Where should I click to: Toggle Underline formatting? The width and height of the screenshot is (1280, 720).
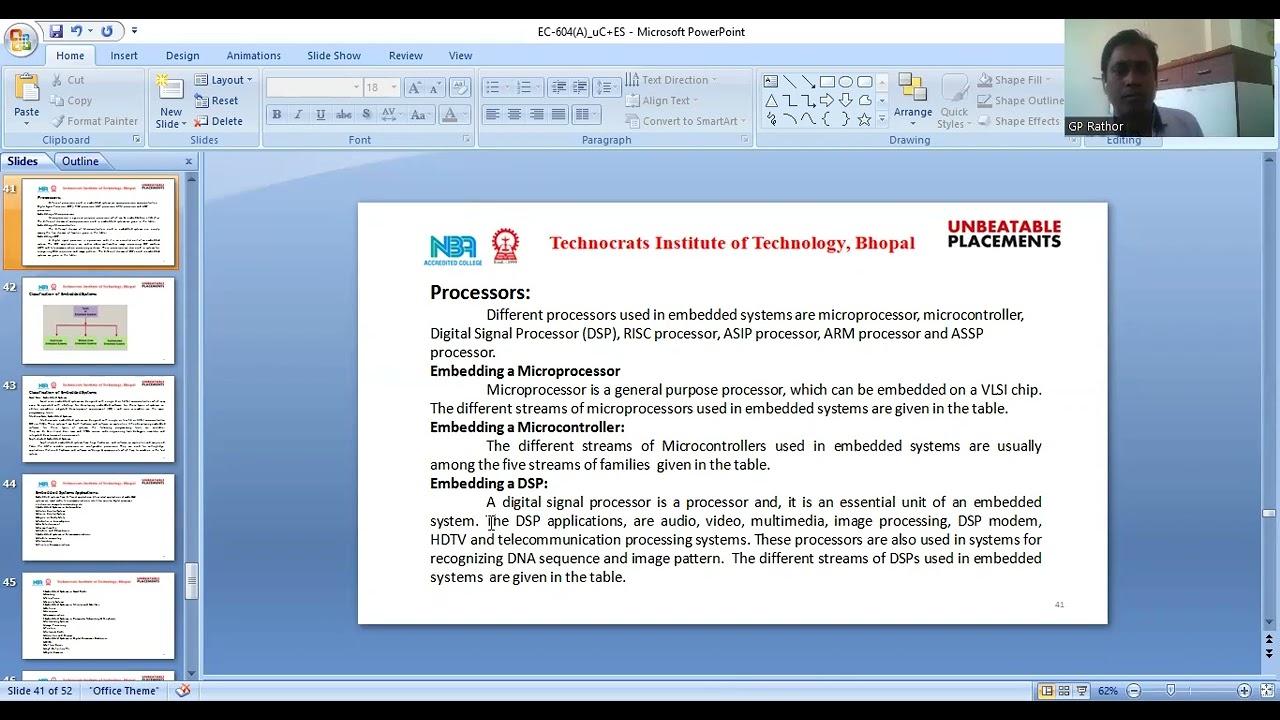pyautogui.click(x=321, y=115)
